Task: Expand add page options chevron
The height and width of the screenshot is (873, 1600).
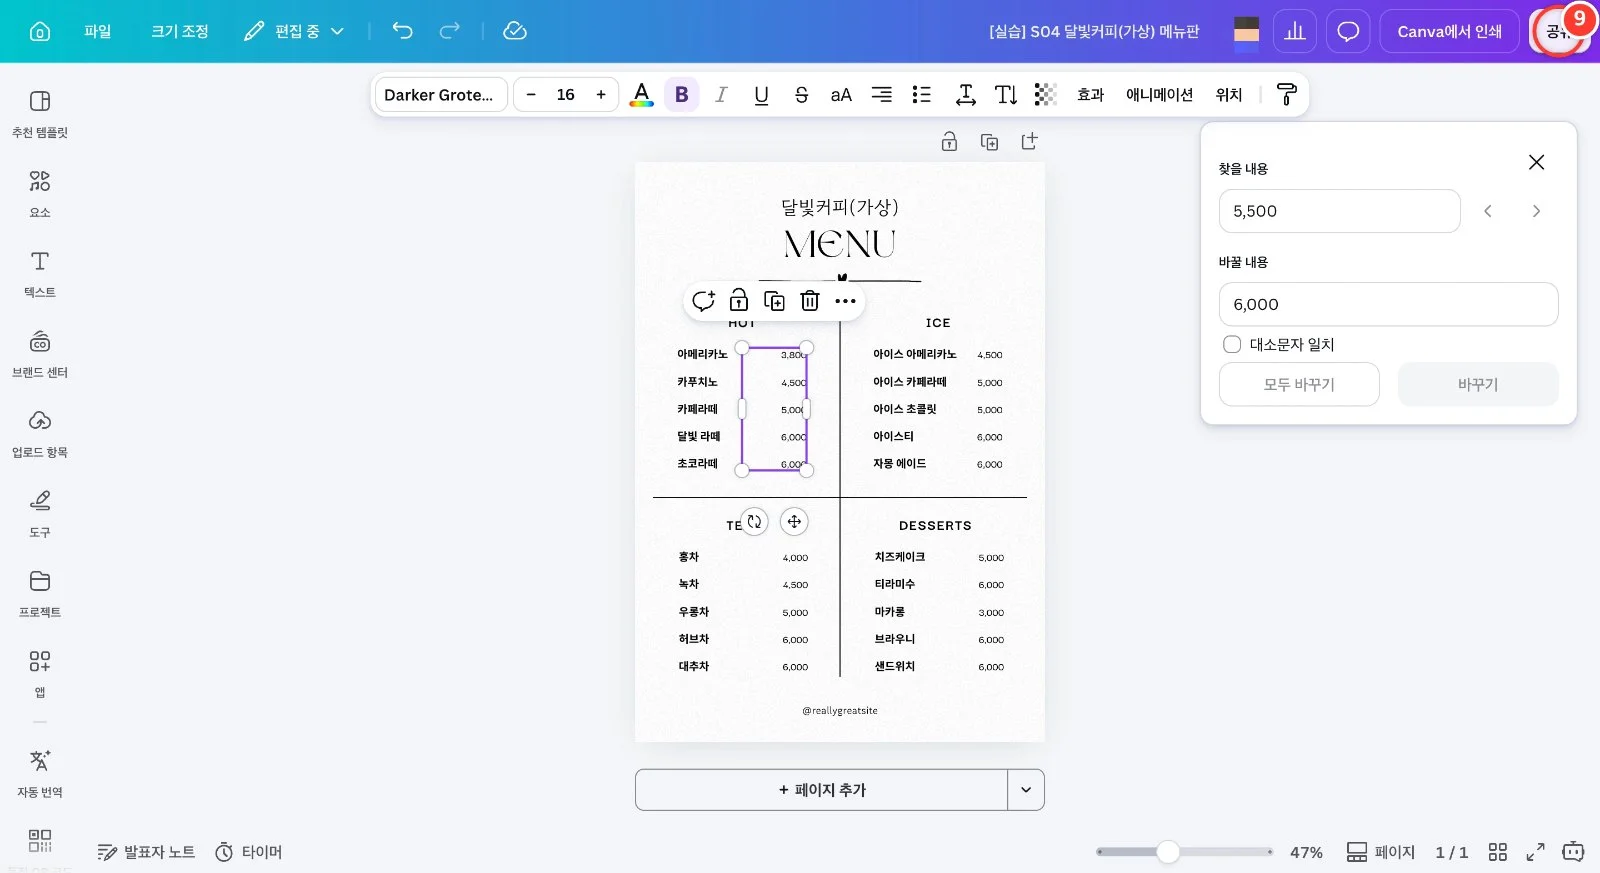Action: [1026, 790]
